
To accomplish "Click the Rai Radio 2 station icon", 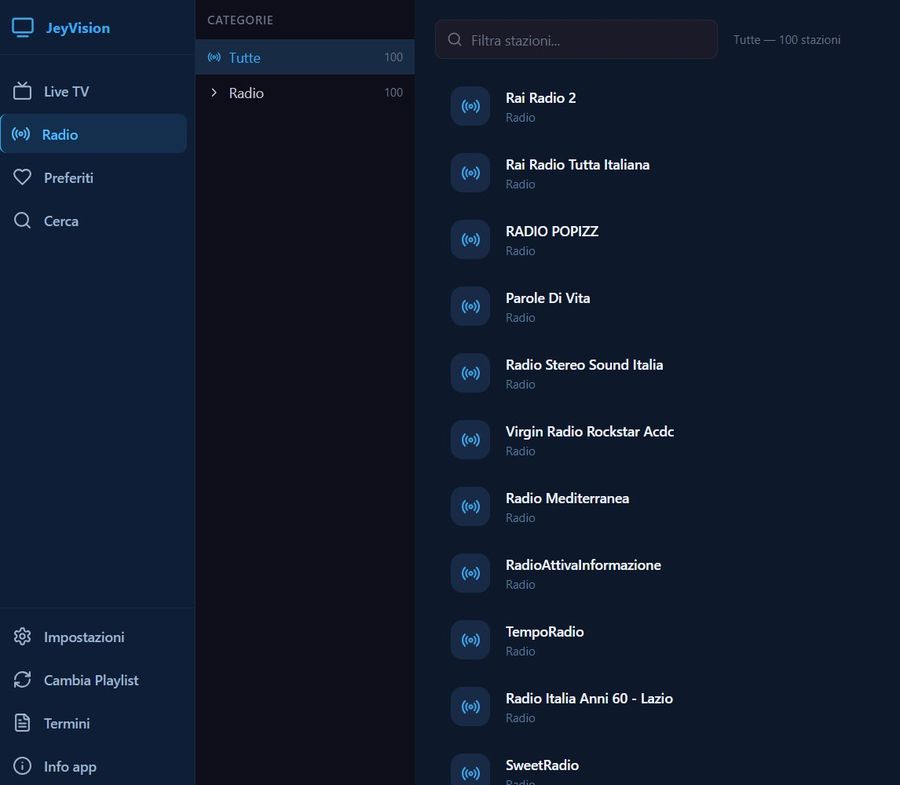I will [470, 106].
